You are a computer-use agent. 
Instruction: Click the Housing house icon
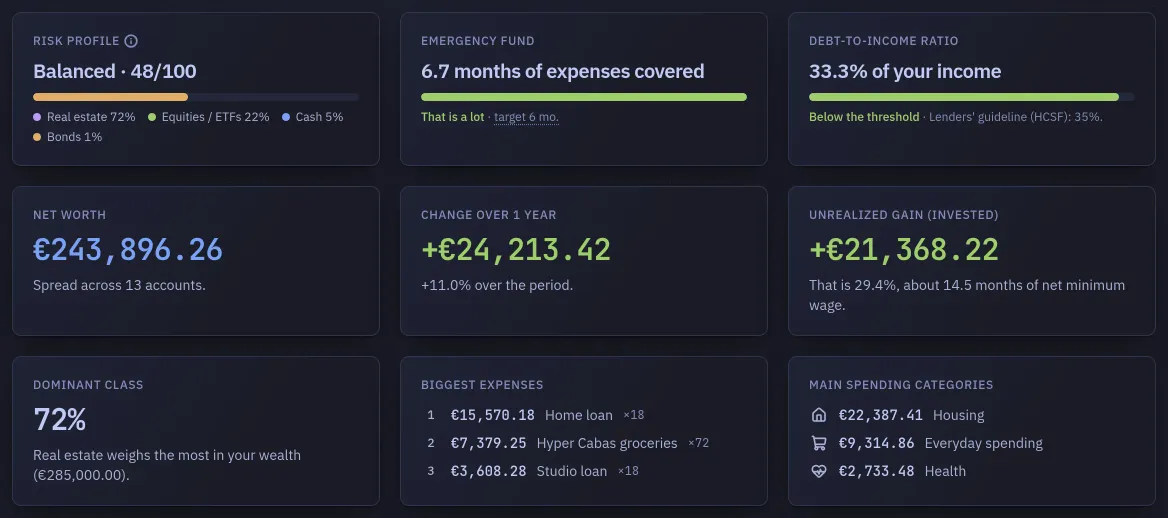819,415
